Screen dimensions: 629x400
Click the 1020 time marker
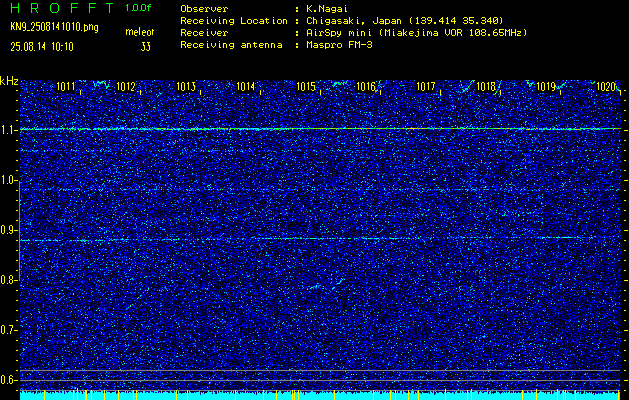[606, 87]
